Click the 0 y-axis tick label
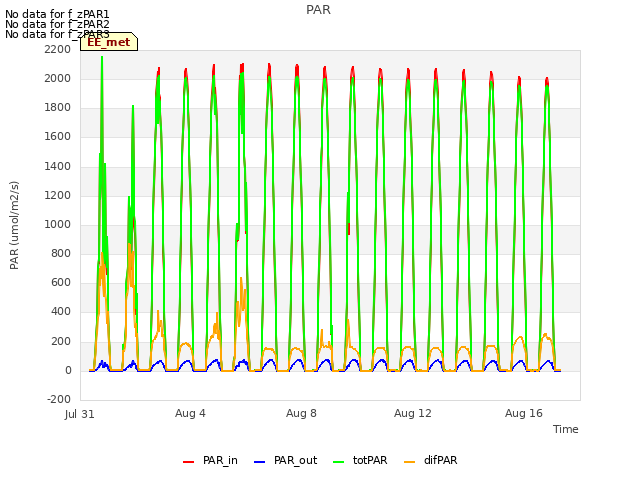The width and height of the screenshot is (640, 480). point(68,371)
